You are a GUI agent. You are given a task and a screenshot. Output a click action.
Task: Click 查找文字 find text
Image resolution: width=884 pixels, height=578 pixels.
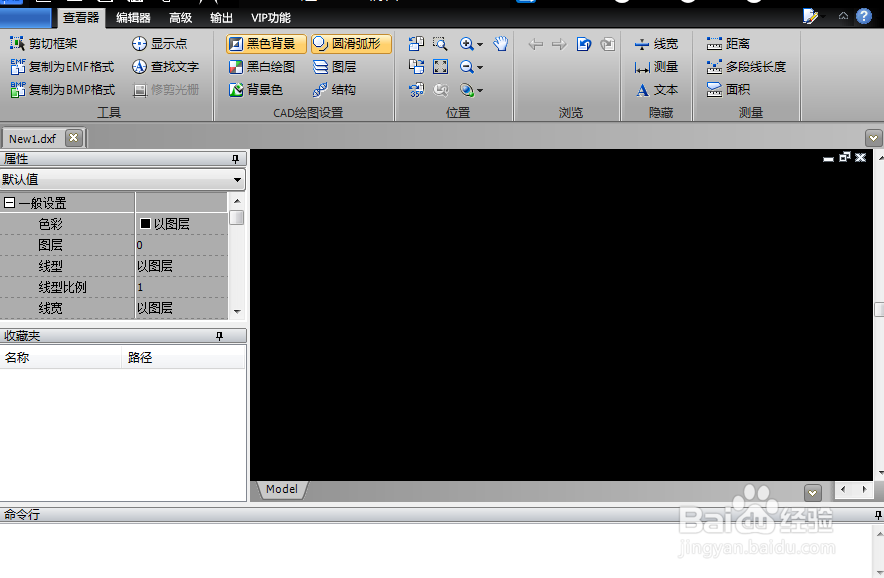[x=166, y=67]
